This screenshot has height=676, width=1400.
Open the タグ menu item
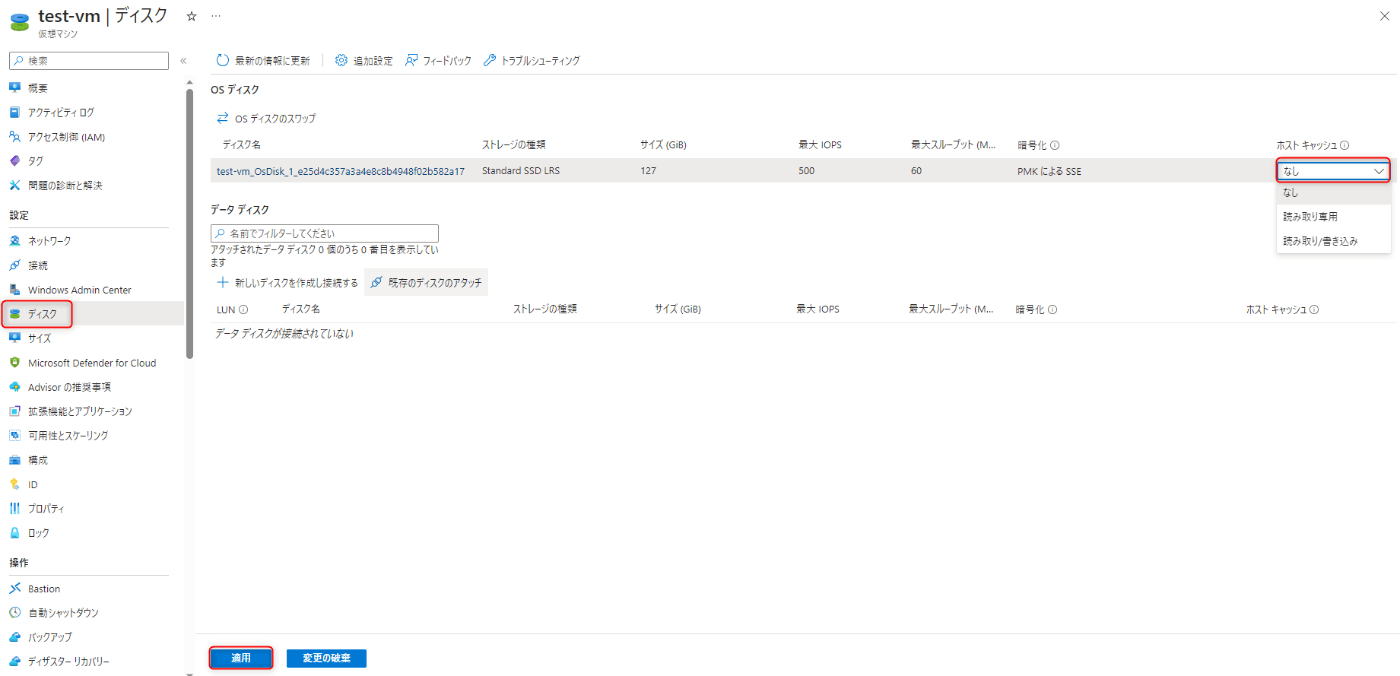(x=35, y=161)
